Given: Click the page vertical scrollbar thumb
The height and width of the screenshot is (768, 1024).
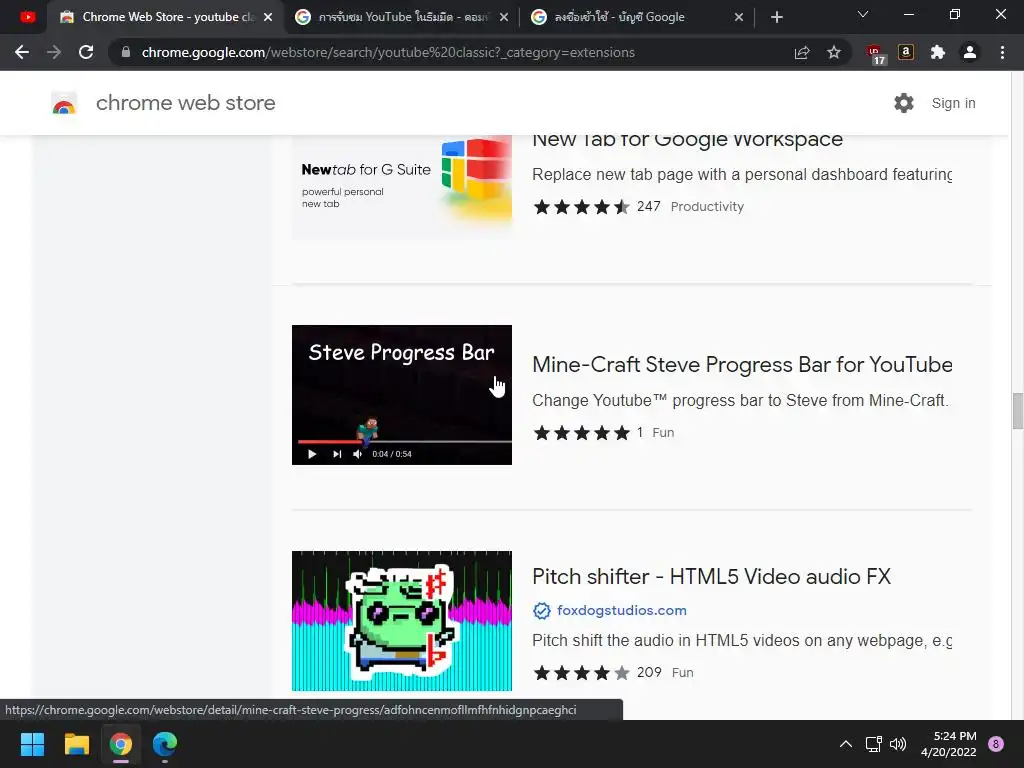Looking at the screenshot, I should click(1017, 411).
